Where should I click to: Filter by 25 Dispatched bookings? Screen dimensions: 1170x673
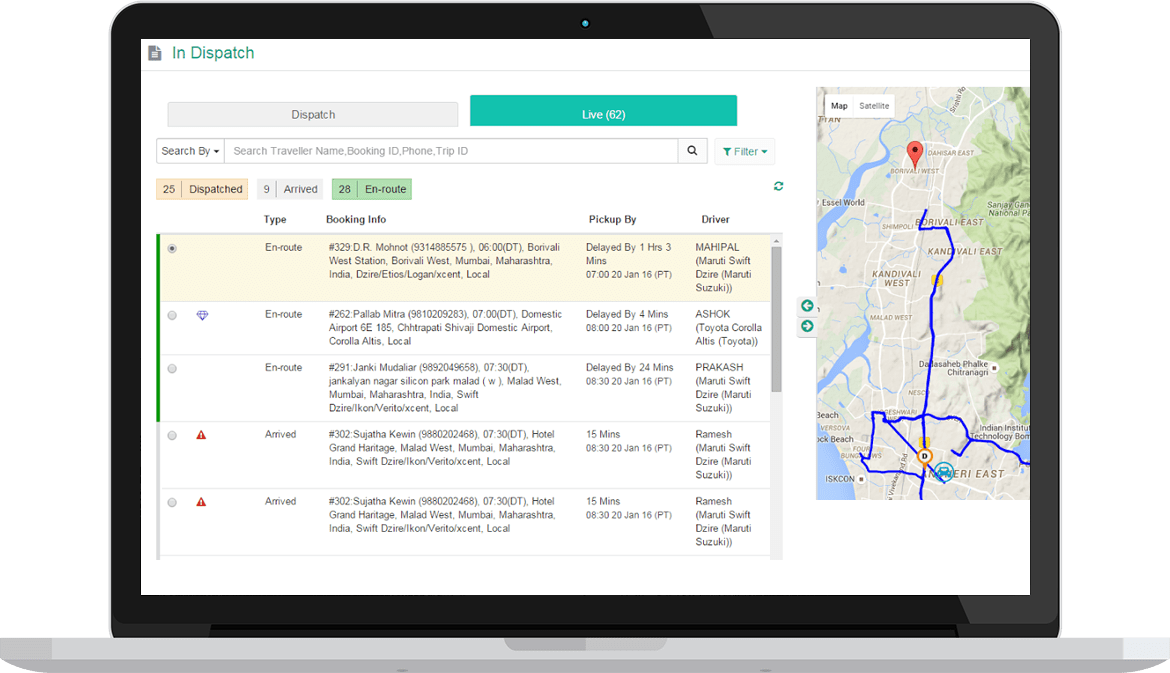click(x=201, y=189)
